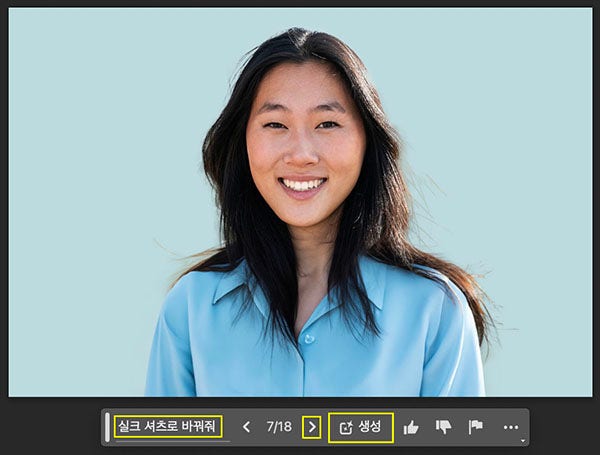Click the 7/18 variation counter
The width and height of the screenshot is (600, 455).
[279, 426]
